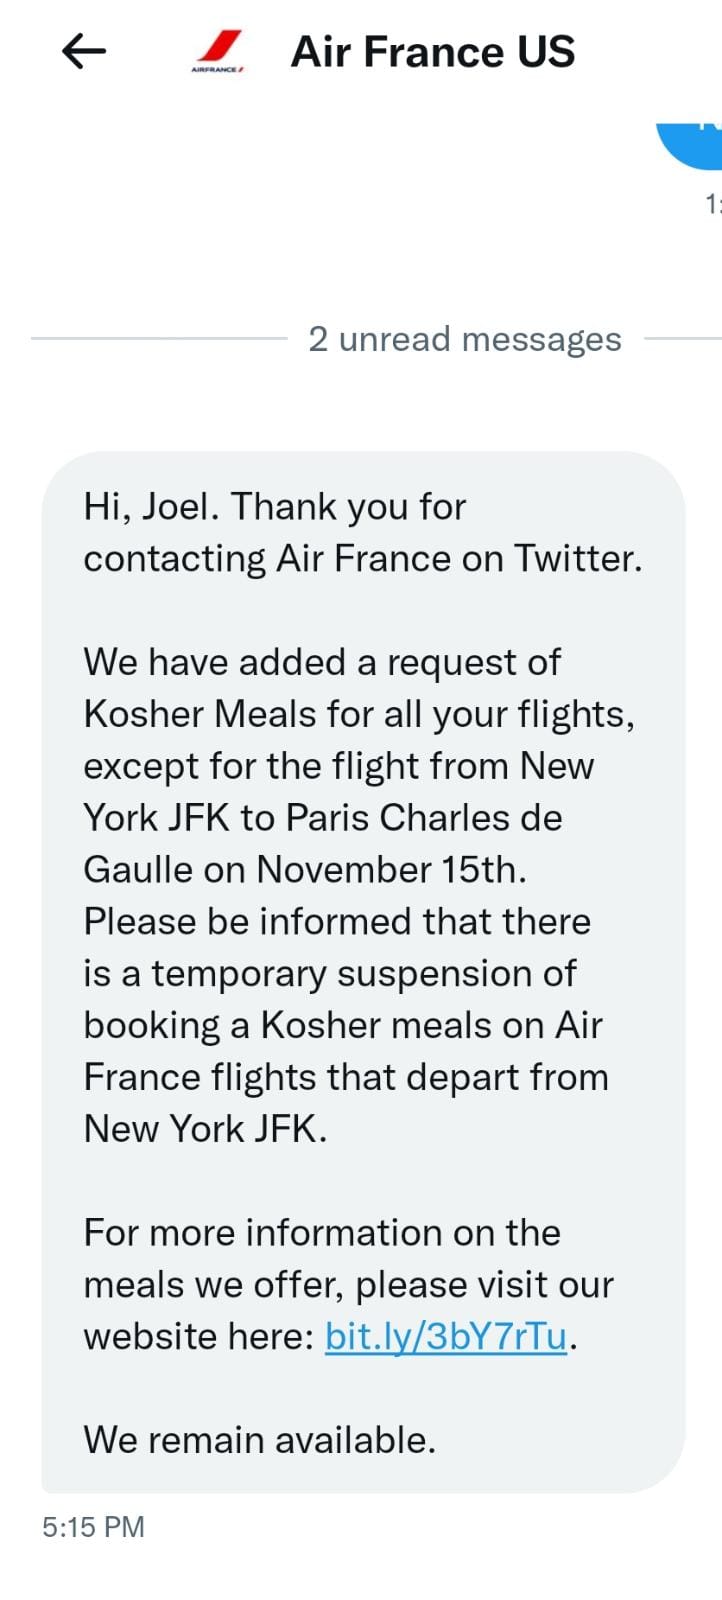Tap the "We have added a request of" line
This screenshot has width=722, height=1600.
(322, 662)
